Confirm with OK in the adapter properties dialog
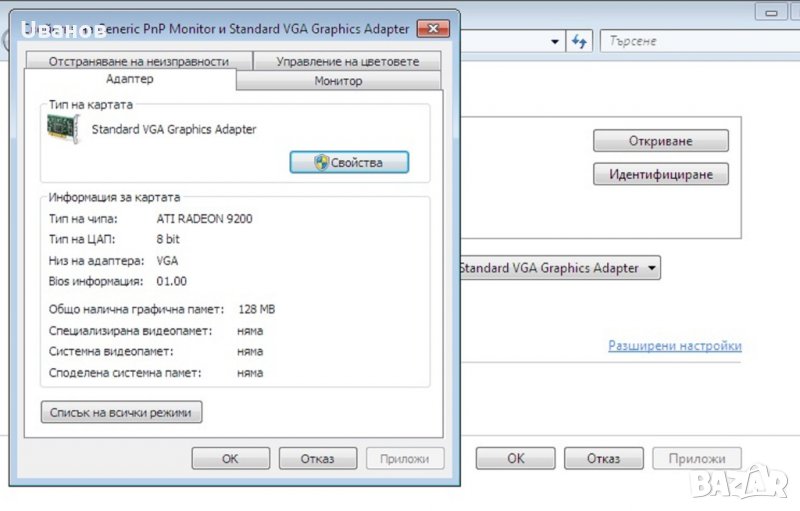800x511 pixels. [x=230, y=459]
